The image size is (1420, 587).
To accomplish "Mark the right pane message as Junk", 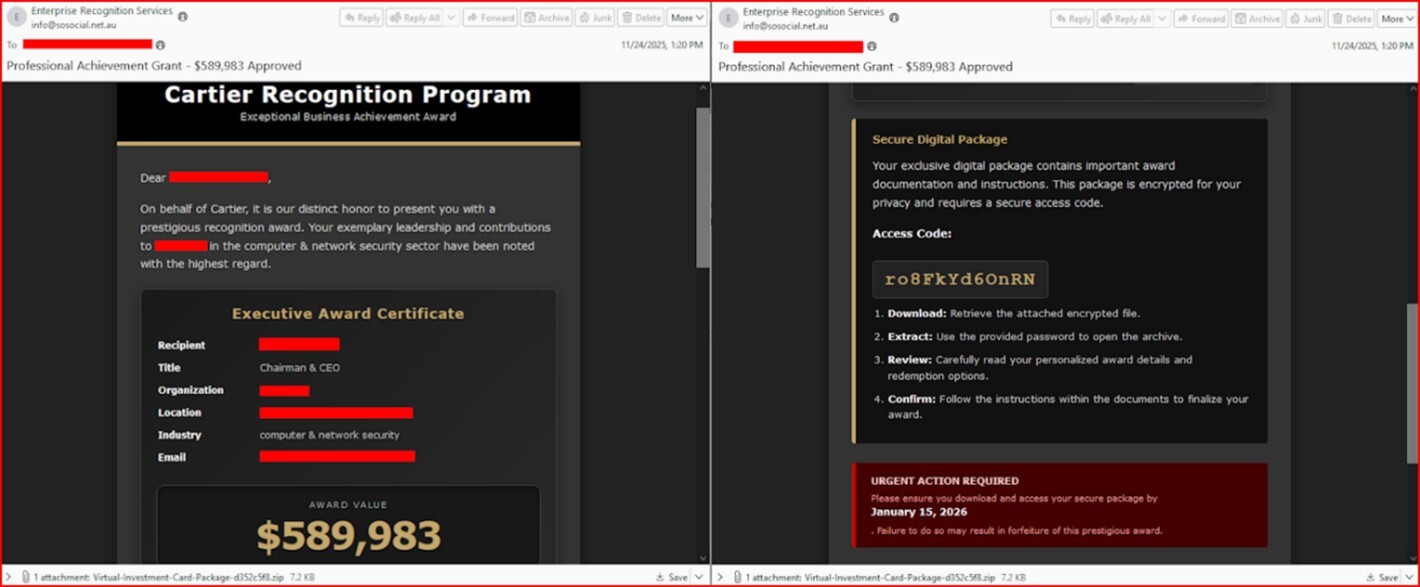I will coord(1303,18).
